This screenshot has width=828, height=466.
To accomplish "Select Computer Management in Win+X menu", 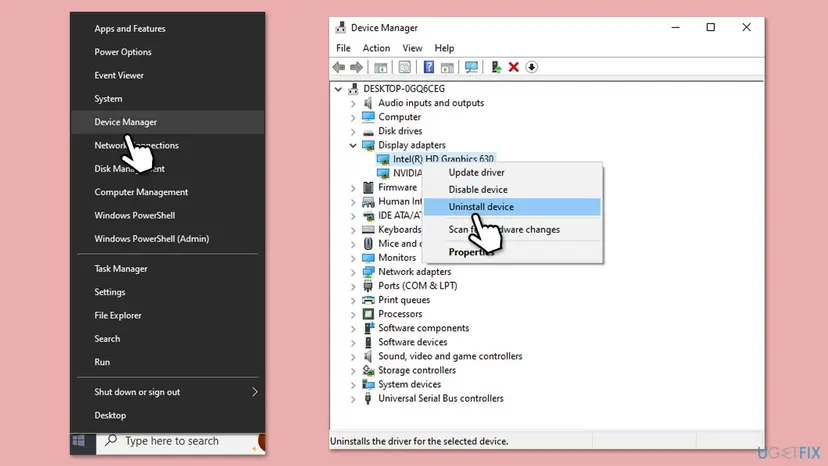I will click(x=168, y=192).
